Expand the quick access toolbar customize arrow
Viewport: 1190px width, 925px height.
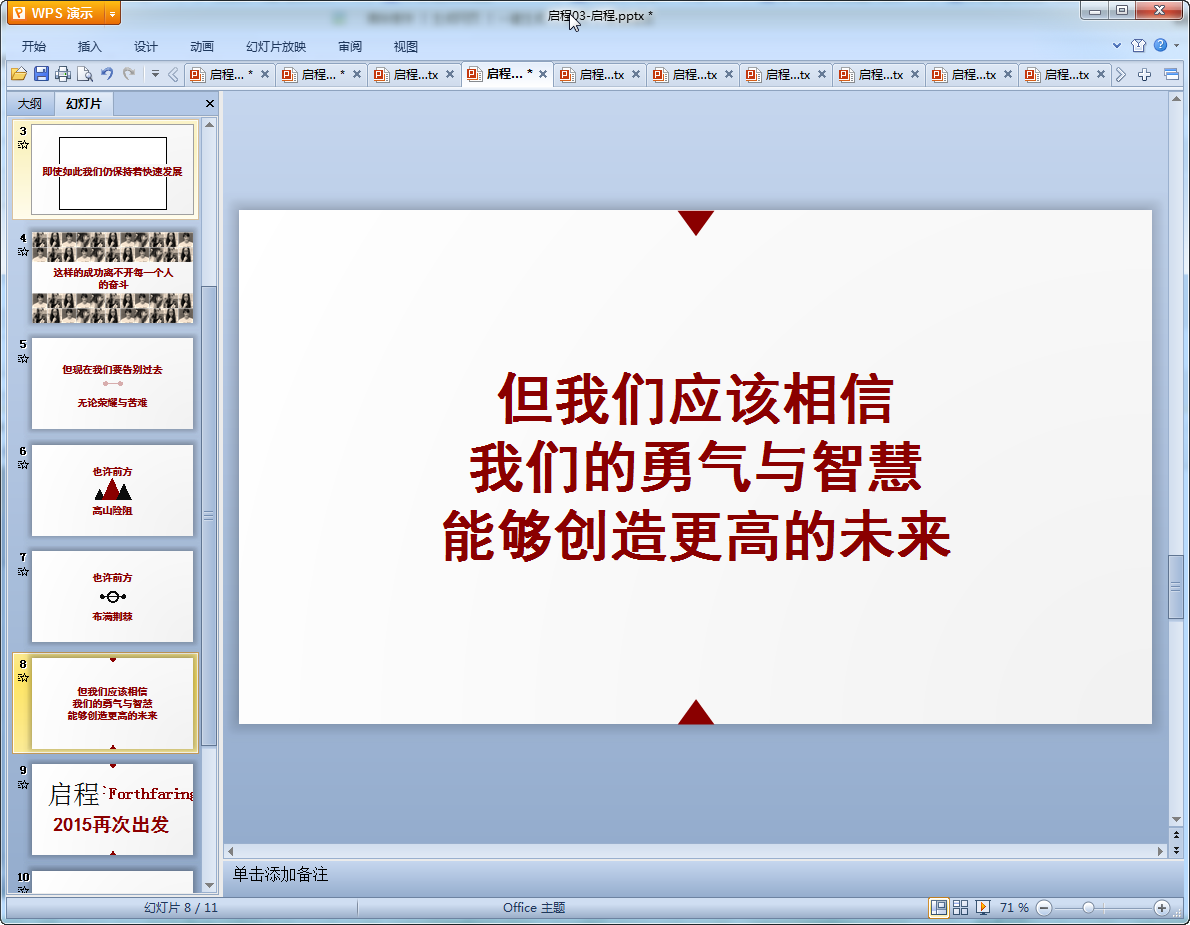pyautogui.click(x=155, y=74)
